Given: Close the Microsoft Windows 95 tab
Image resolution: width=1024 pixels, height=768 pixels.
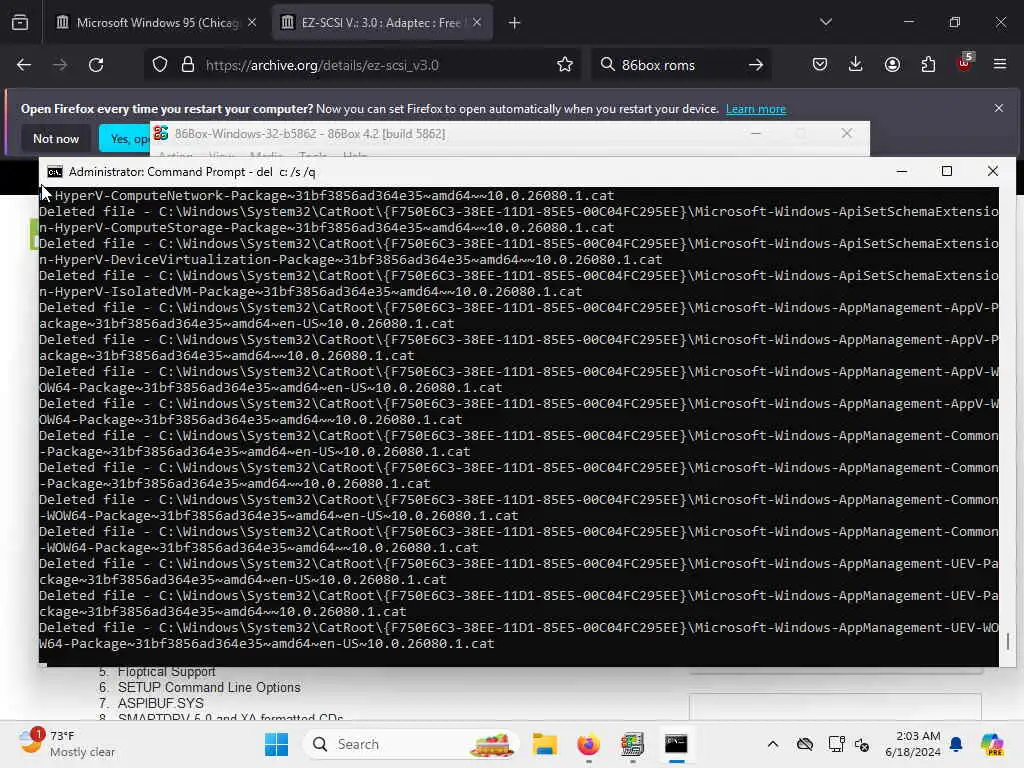Looking at the screenshot, I should pyautogui.click(x=252, y=23).
